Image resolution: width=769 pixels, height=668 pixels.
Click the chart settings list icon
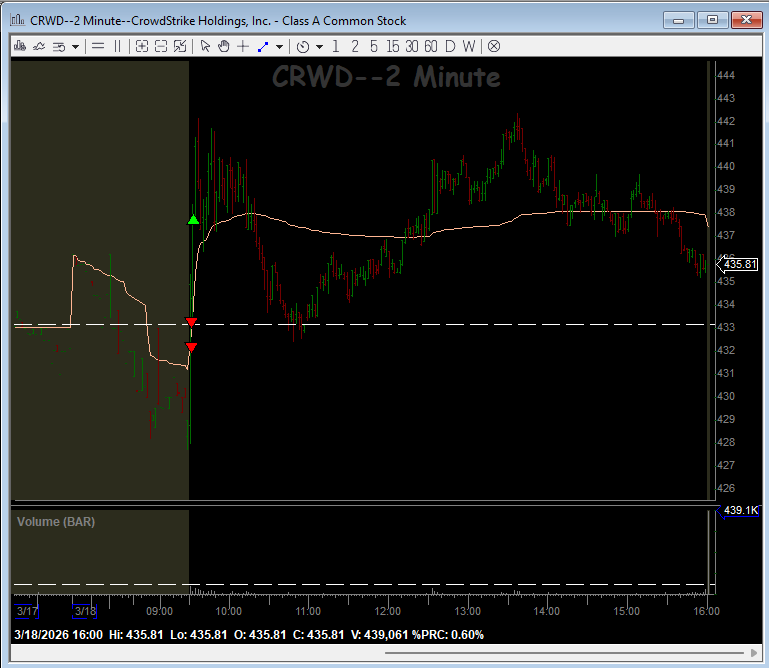59,47
